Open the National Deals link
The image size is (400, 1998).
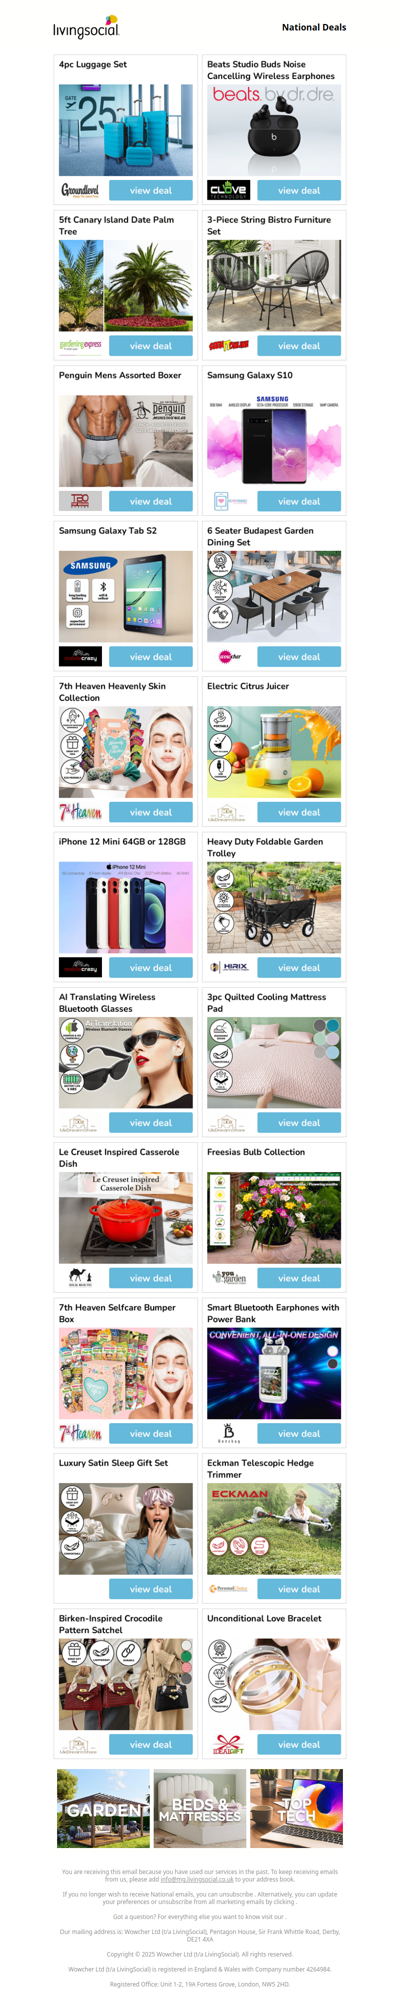pos(314,28)
